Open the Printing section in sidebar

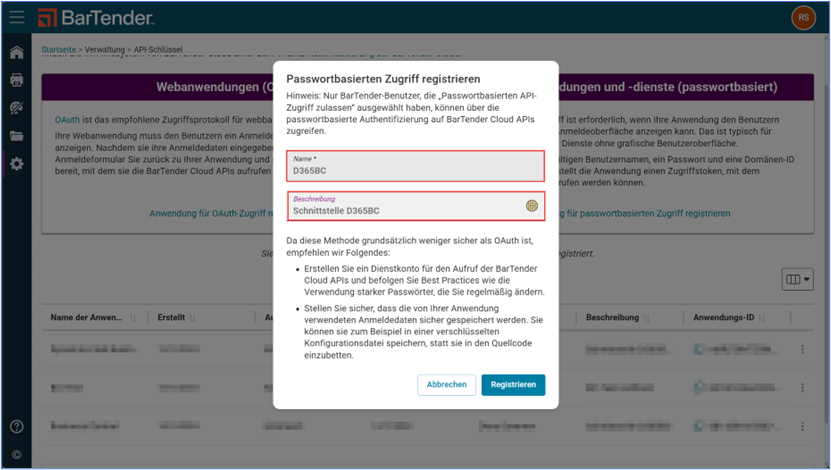click(16, 80)
